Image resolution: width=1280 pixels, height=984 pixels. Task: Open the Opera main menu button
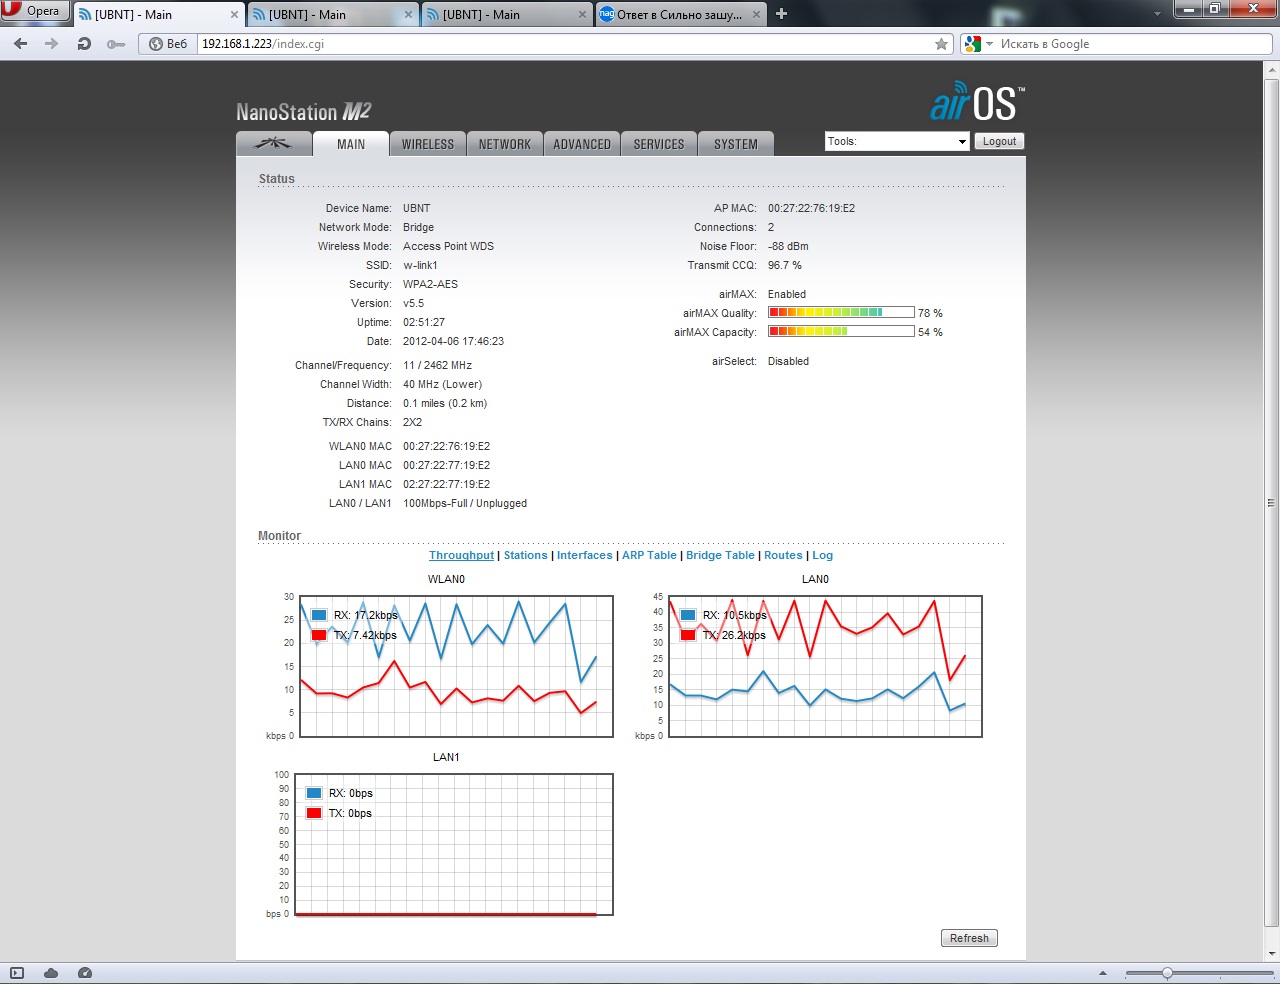tap(35, 11)
